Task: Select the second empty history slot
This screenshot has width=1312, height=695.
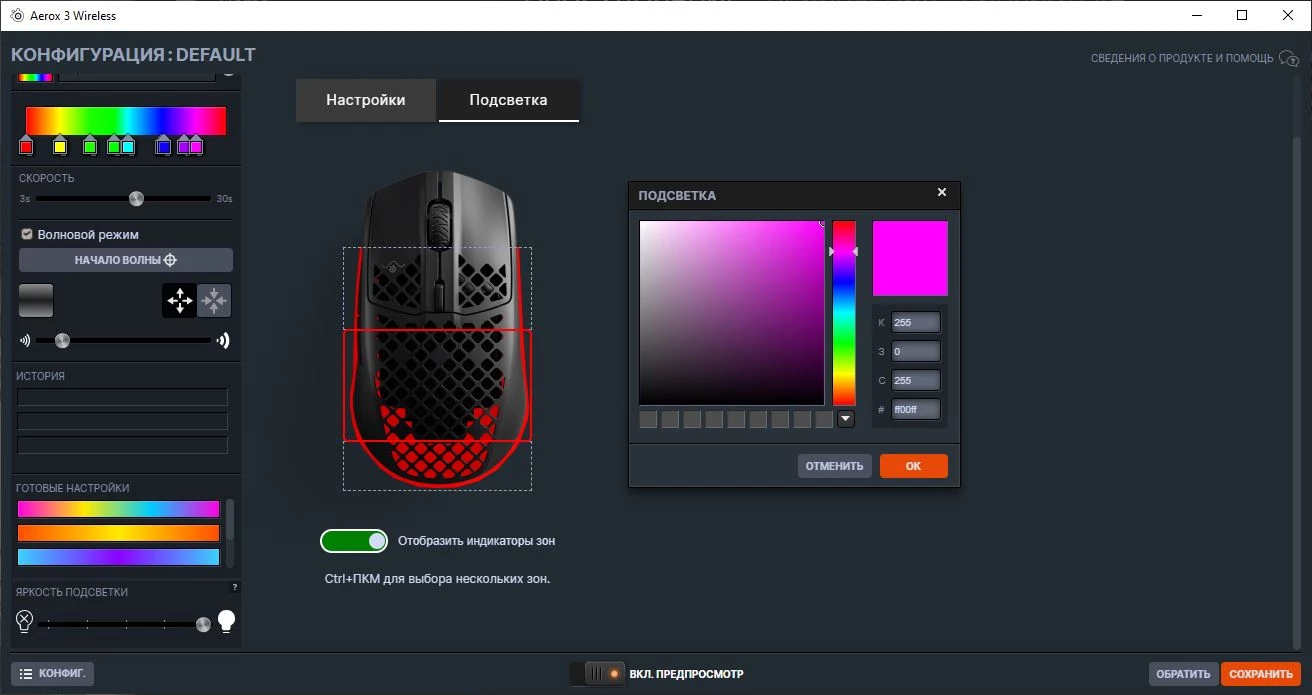Action: click(122, 421)
